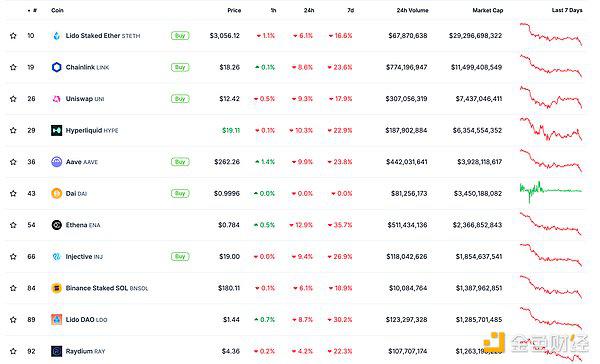Open the Dai 7-day sparkline chart
600x364 pixels.
(x=551, y=192)
